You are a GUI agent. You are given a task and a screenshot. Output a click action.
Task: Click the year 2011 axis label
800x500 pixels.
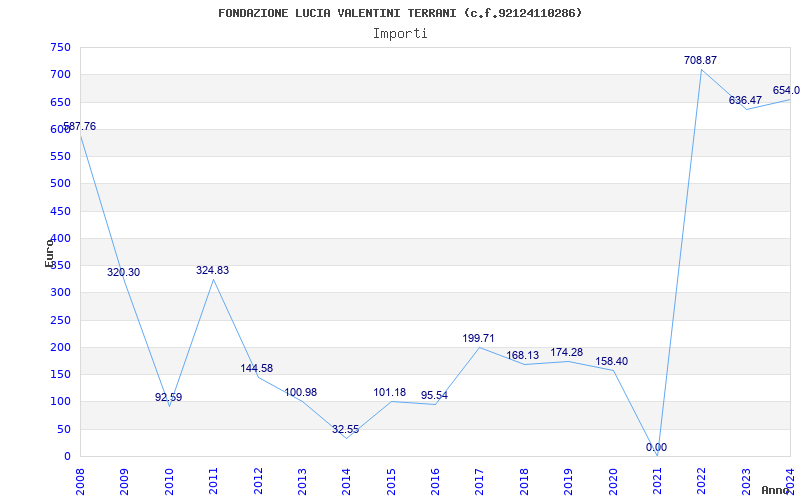213,482
